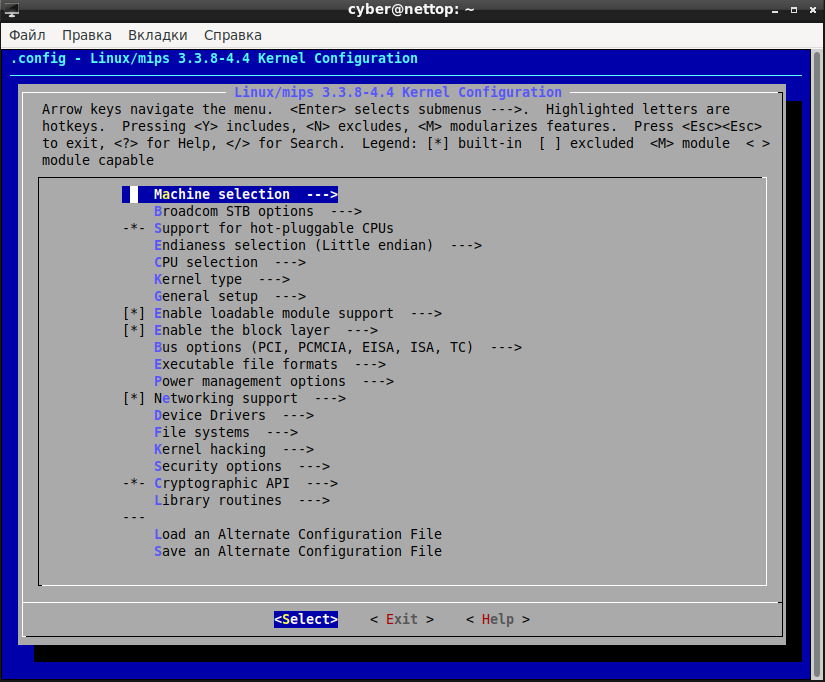Screen dimensions: 825x682
Task: Open CPU selection submenu
Action: pyautogui.click(x=230, y=262)
